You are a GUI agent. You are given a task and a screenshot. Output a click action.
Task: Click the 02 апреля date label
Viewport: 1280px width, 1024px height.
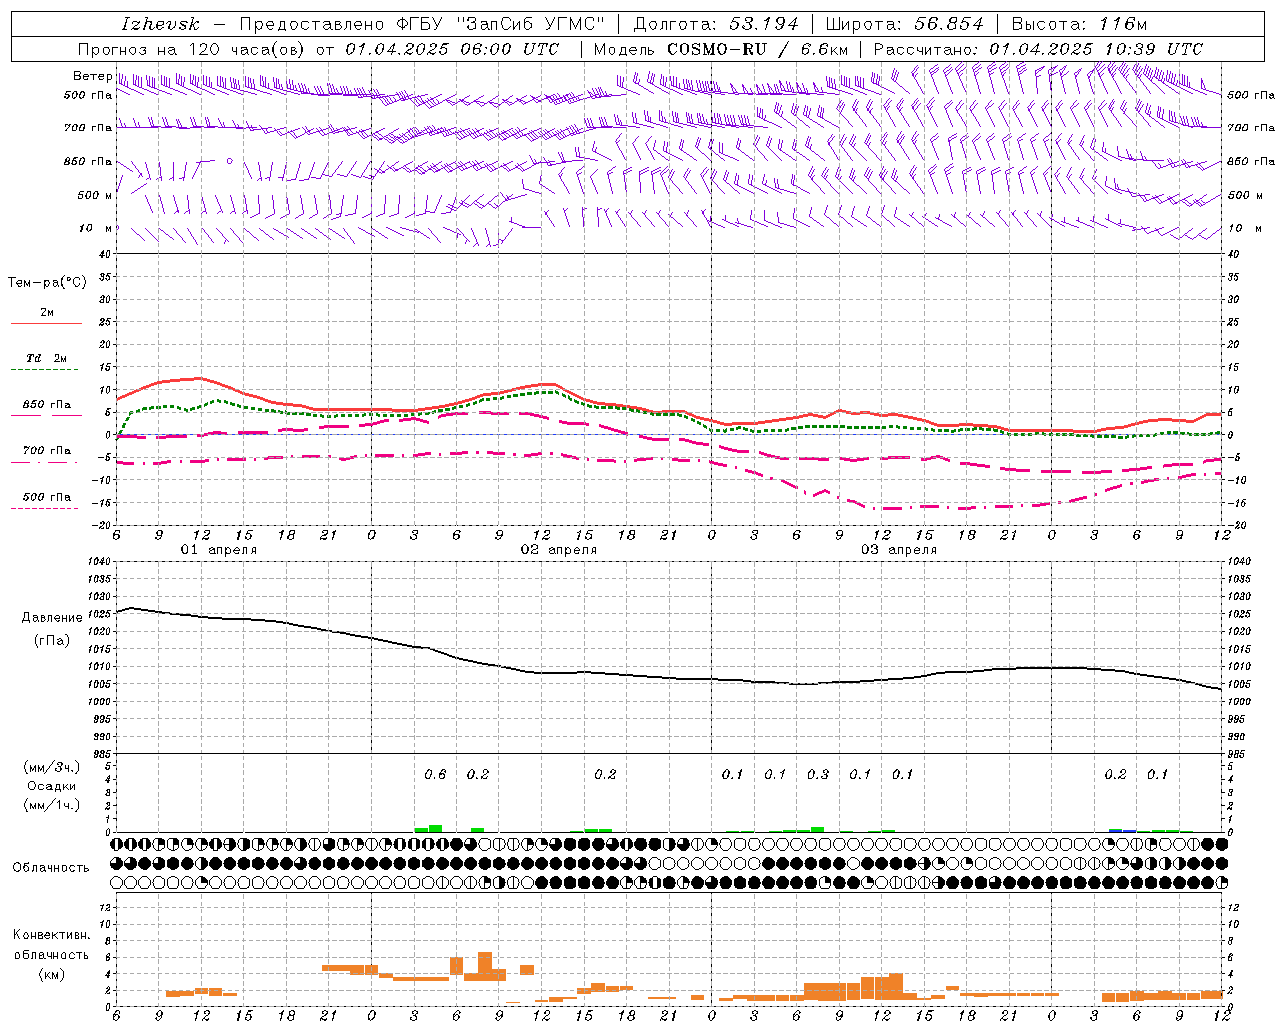tap(558, 550)
